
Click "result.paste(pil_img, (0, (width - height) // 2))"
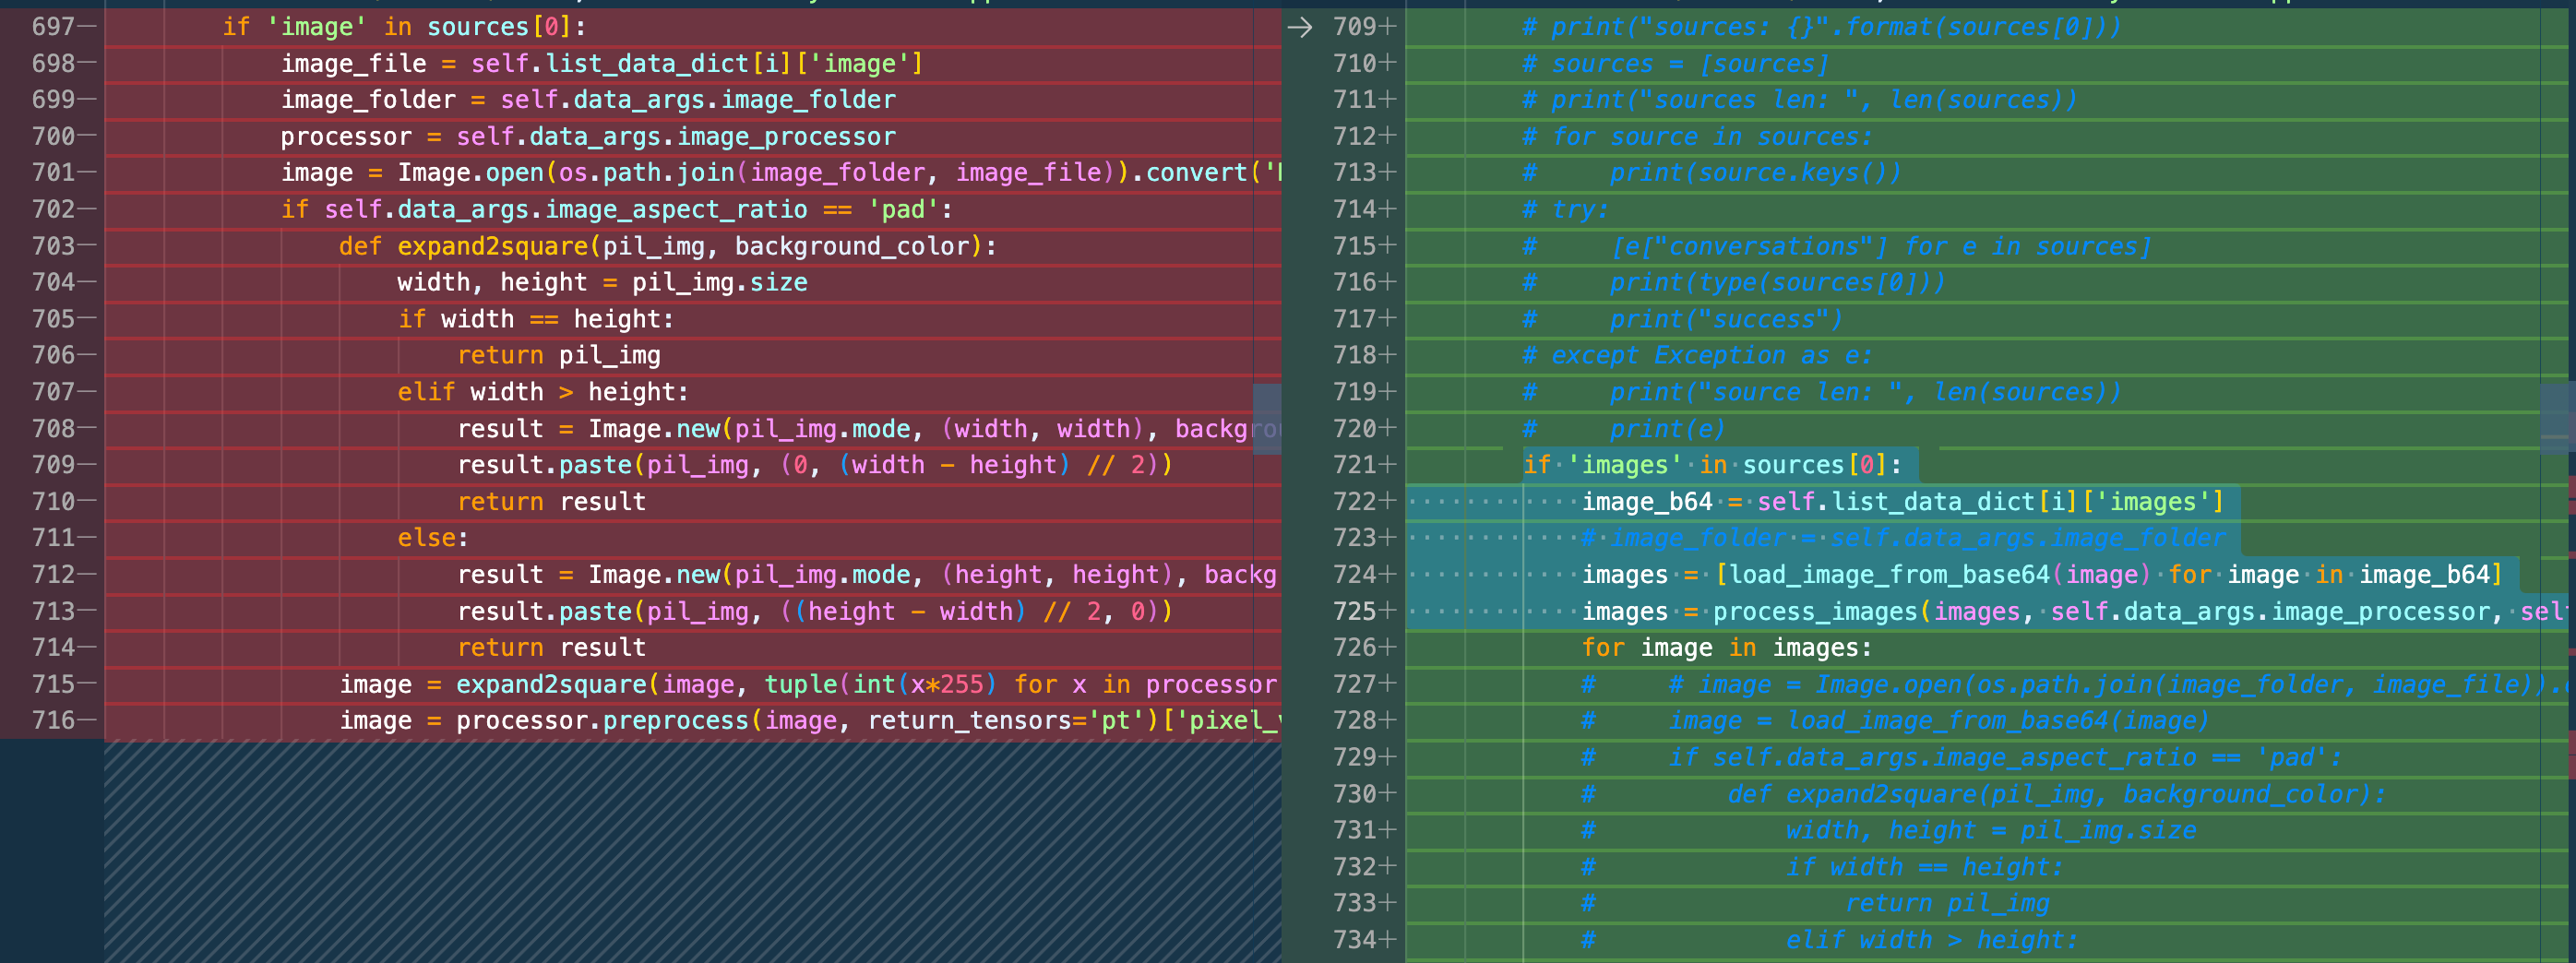(815, 465)
